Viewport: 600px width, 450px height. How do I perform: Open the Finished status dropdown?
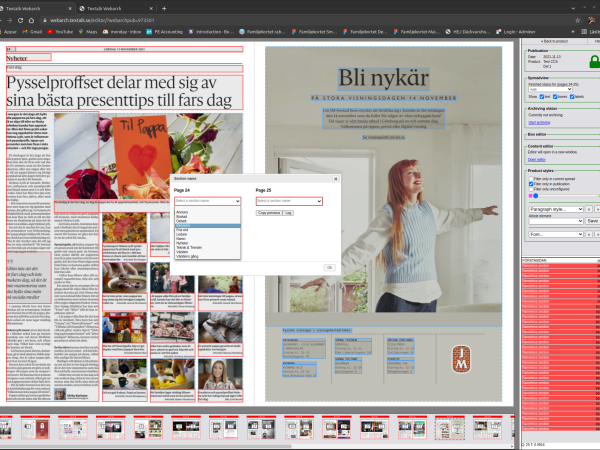click(x=550, y=89)
